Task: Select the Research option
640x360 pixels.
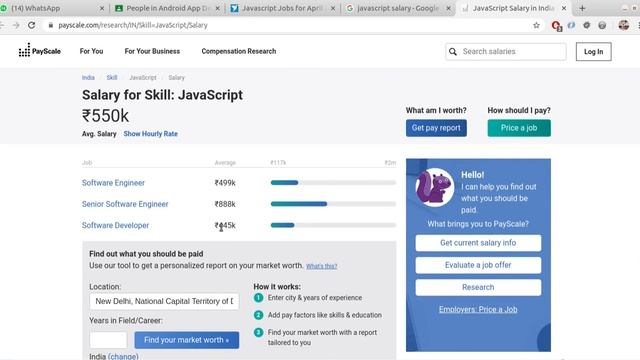Action: coord(478,287)
